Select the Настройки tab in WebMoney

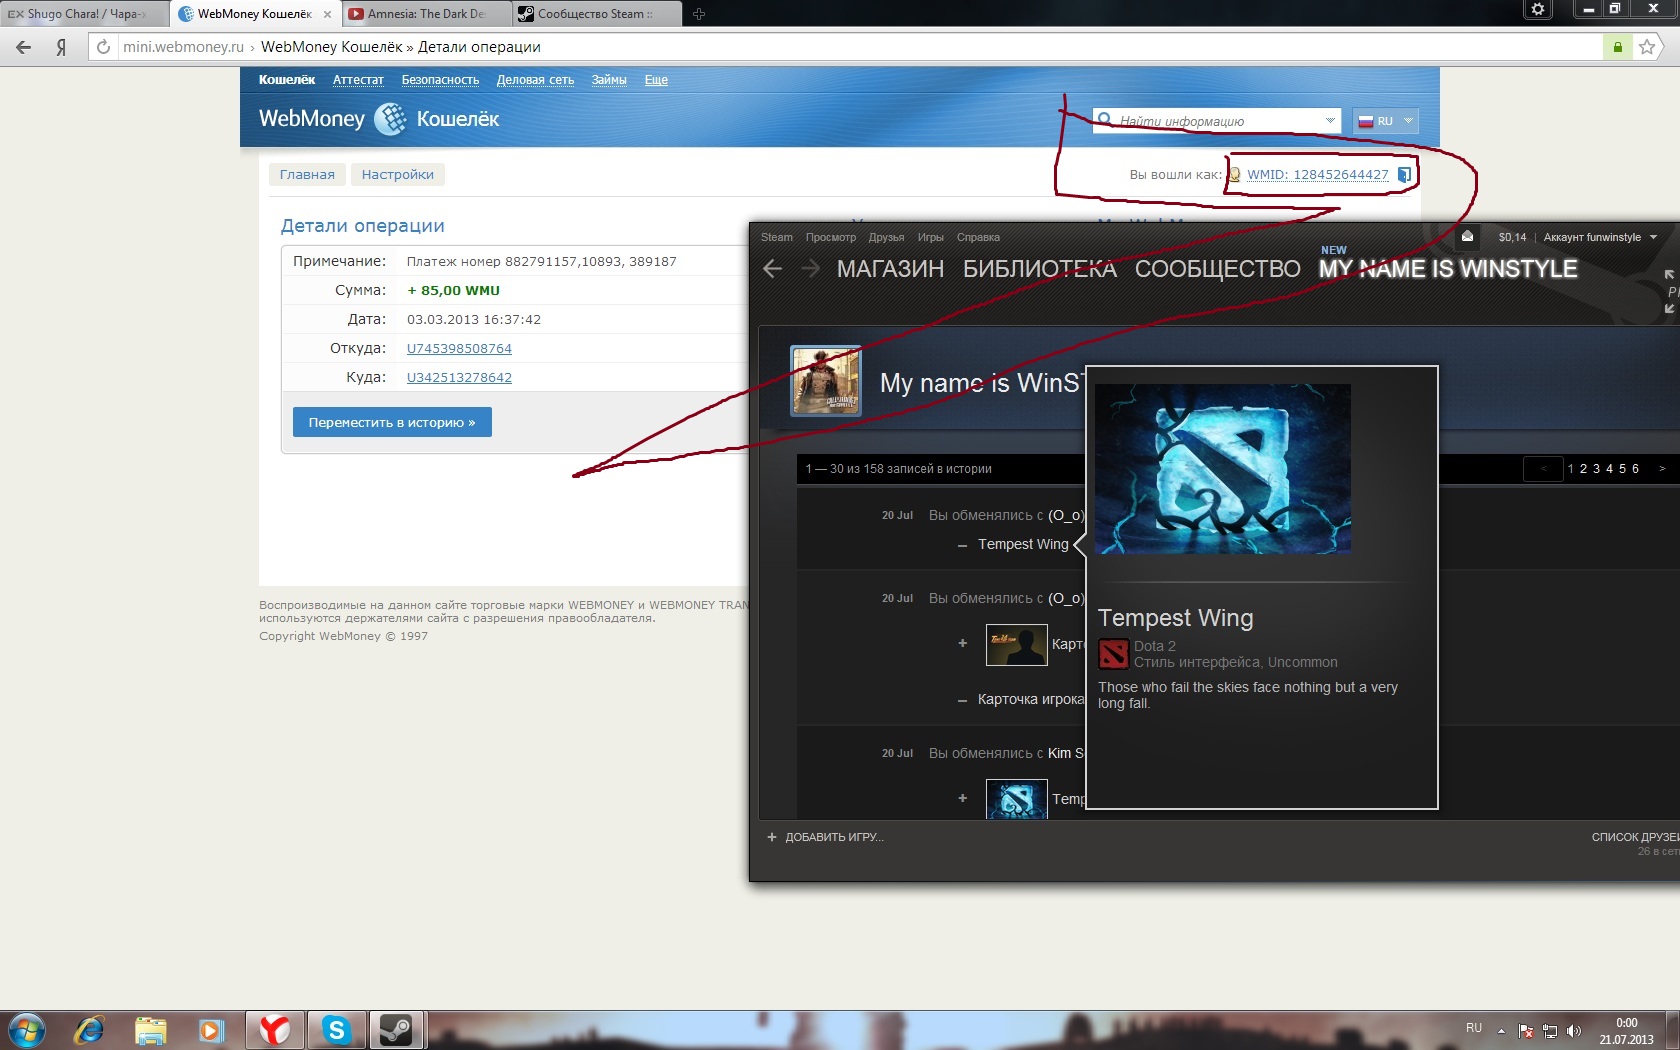[398, 174]
